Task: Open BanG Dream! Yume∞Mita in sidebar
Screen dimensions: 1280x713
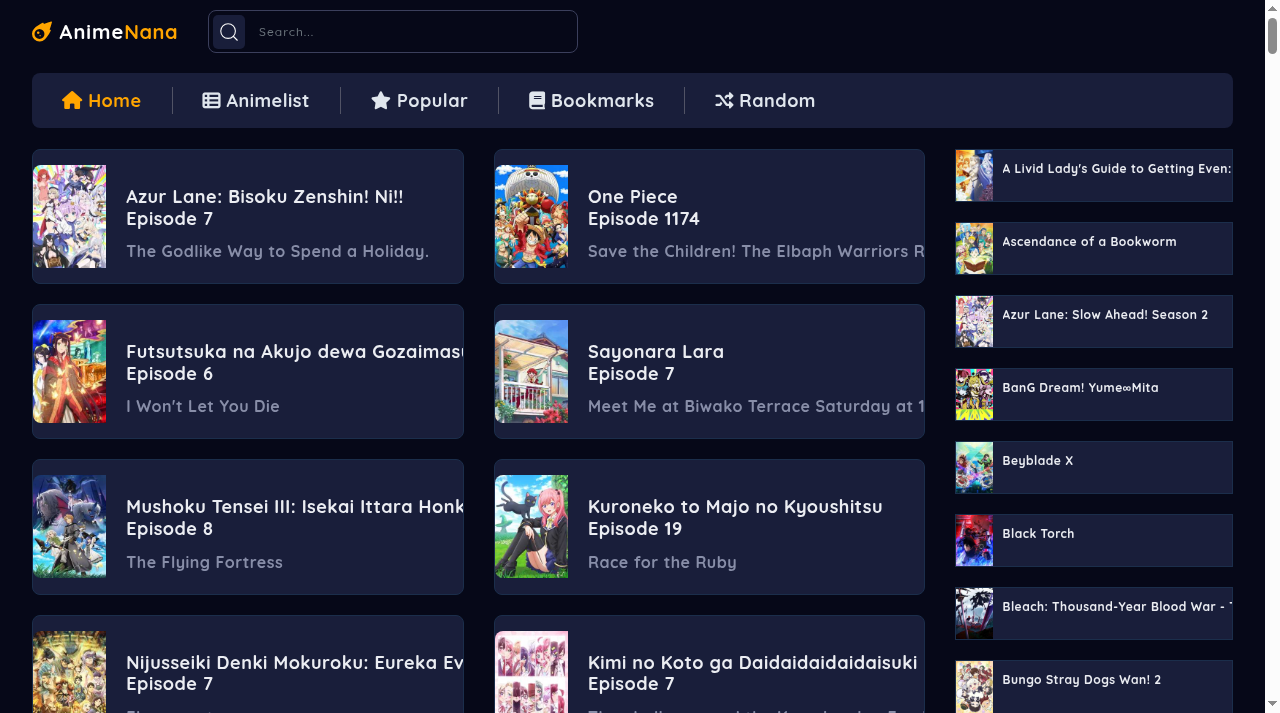Action: 1094,394
